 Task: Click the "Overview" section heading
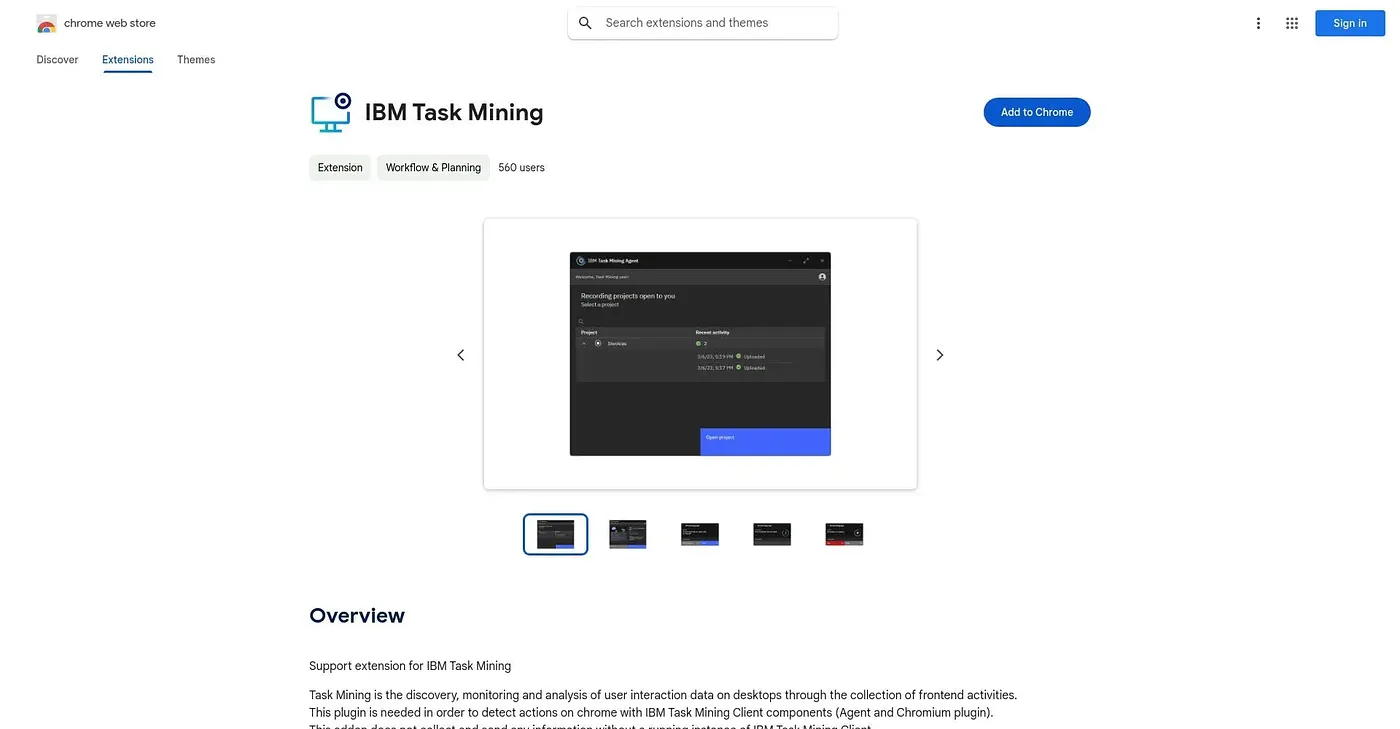[x=357, y=616]
